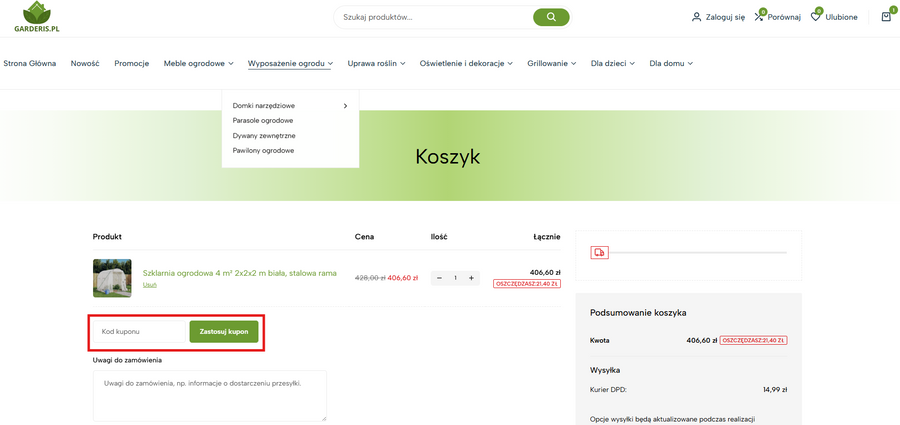Select Pawilony ogrodowe from submenu

click(263, 150)
